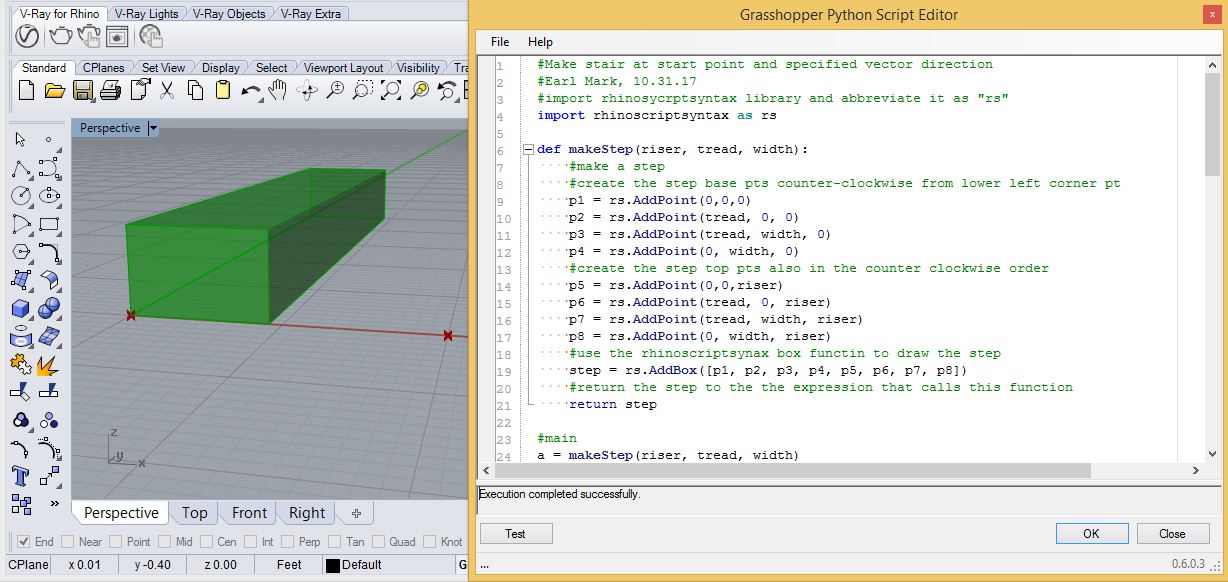Create a New document in Rhino
1228x582 pixels.
pos(27,91)
